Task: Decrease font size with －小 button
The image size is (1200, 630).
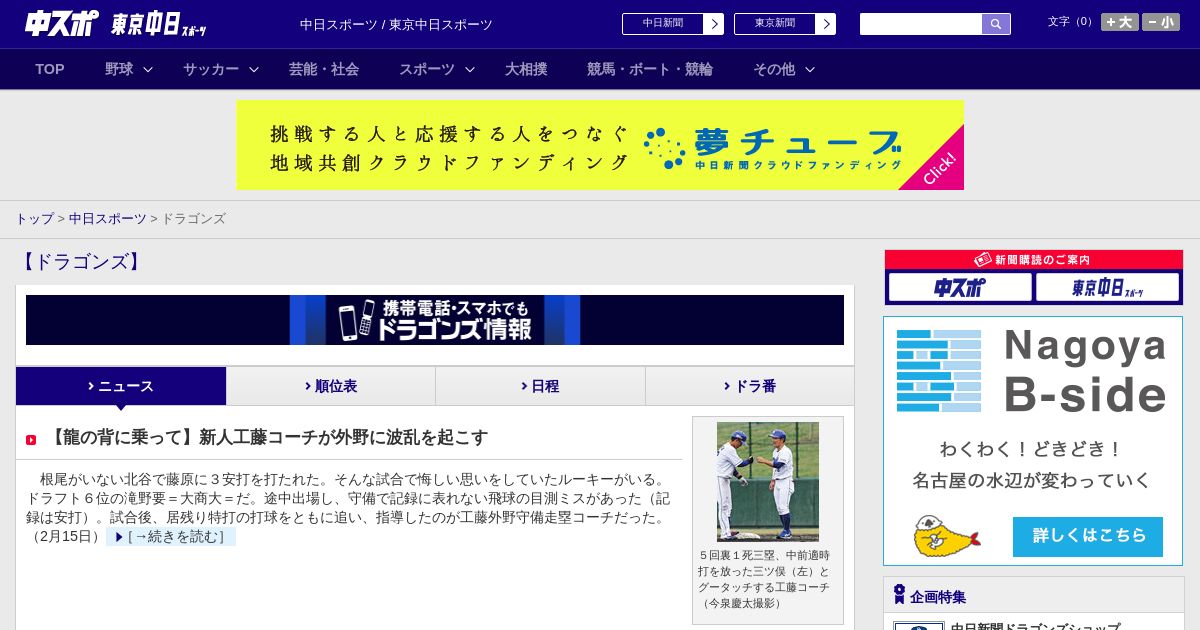Action: (x=1161, y=22)
